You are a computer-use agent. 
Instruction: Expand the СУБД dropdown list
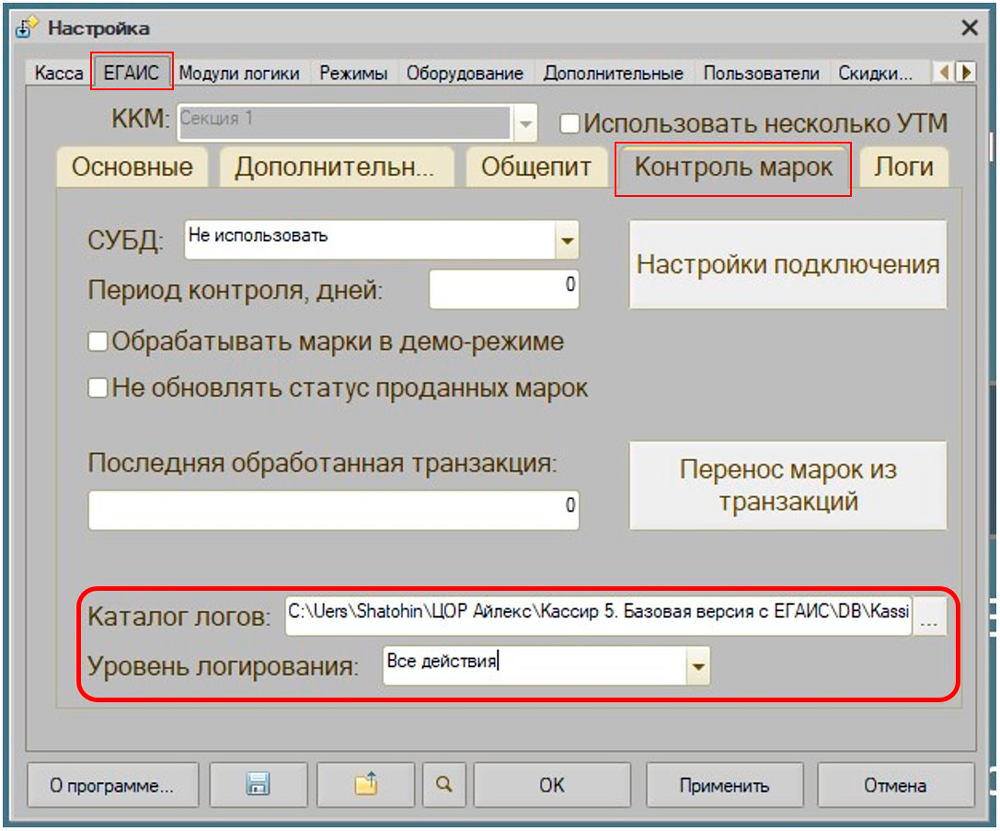567,240
